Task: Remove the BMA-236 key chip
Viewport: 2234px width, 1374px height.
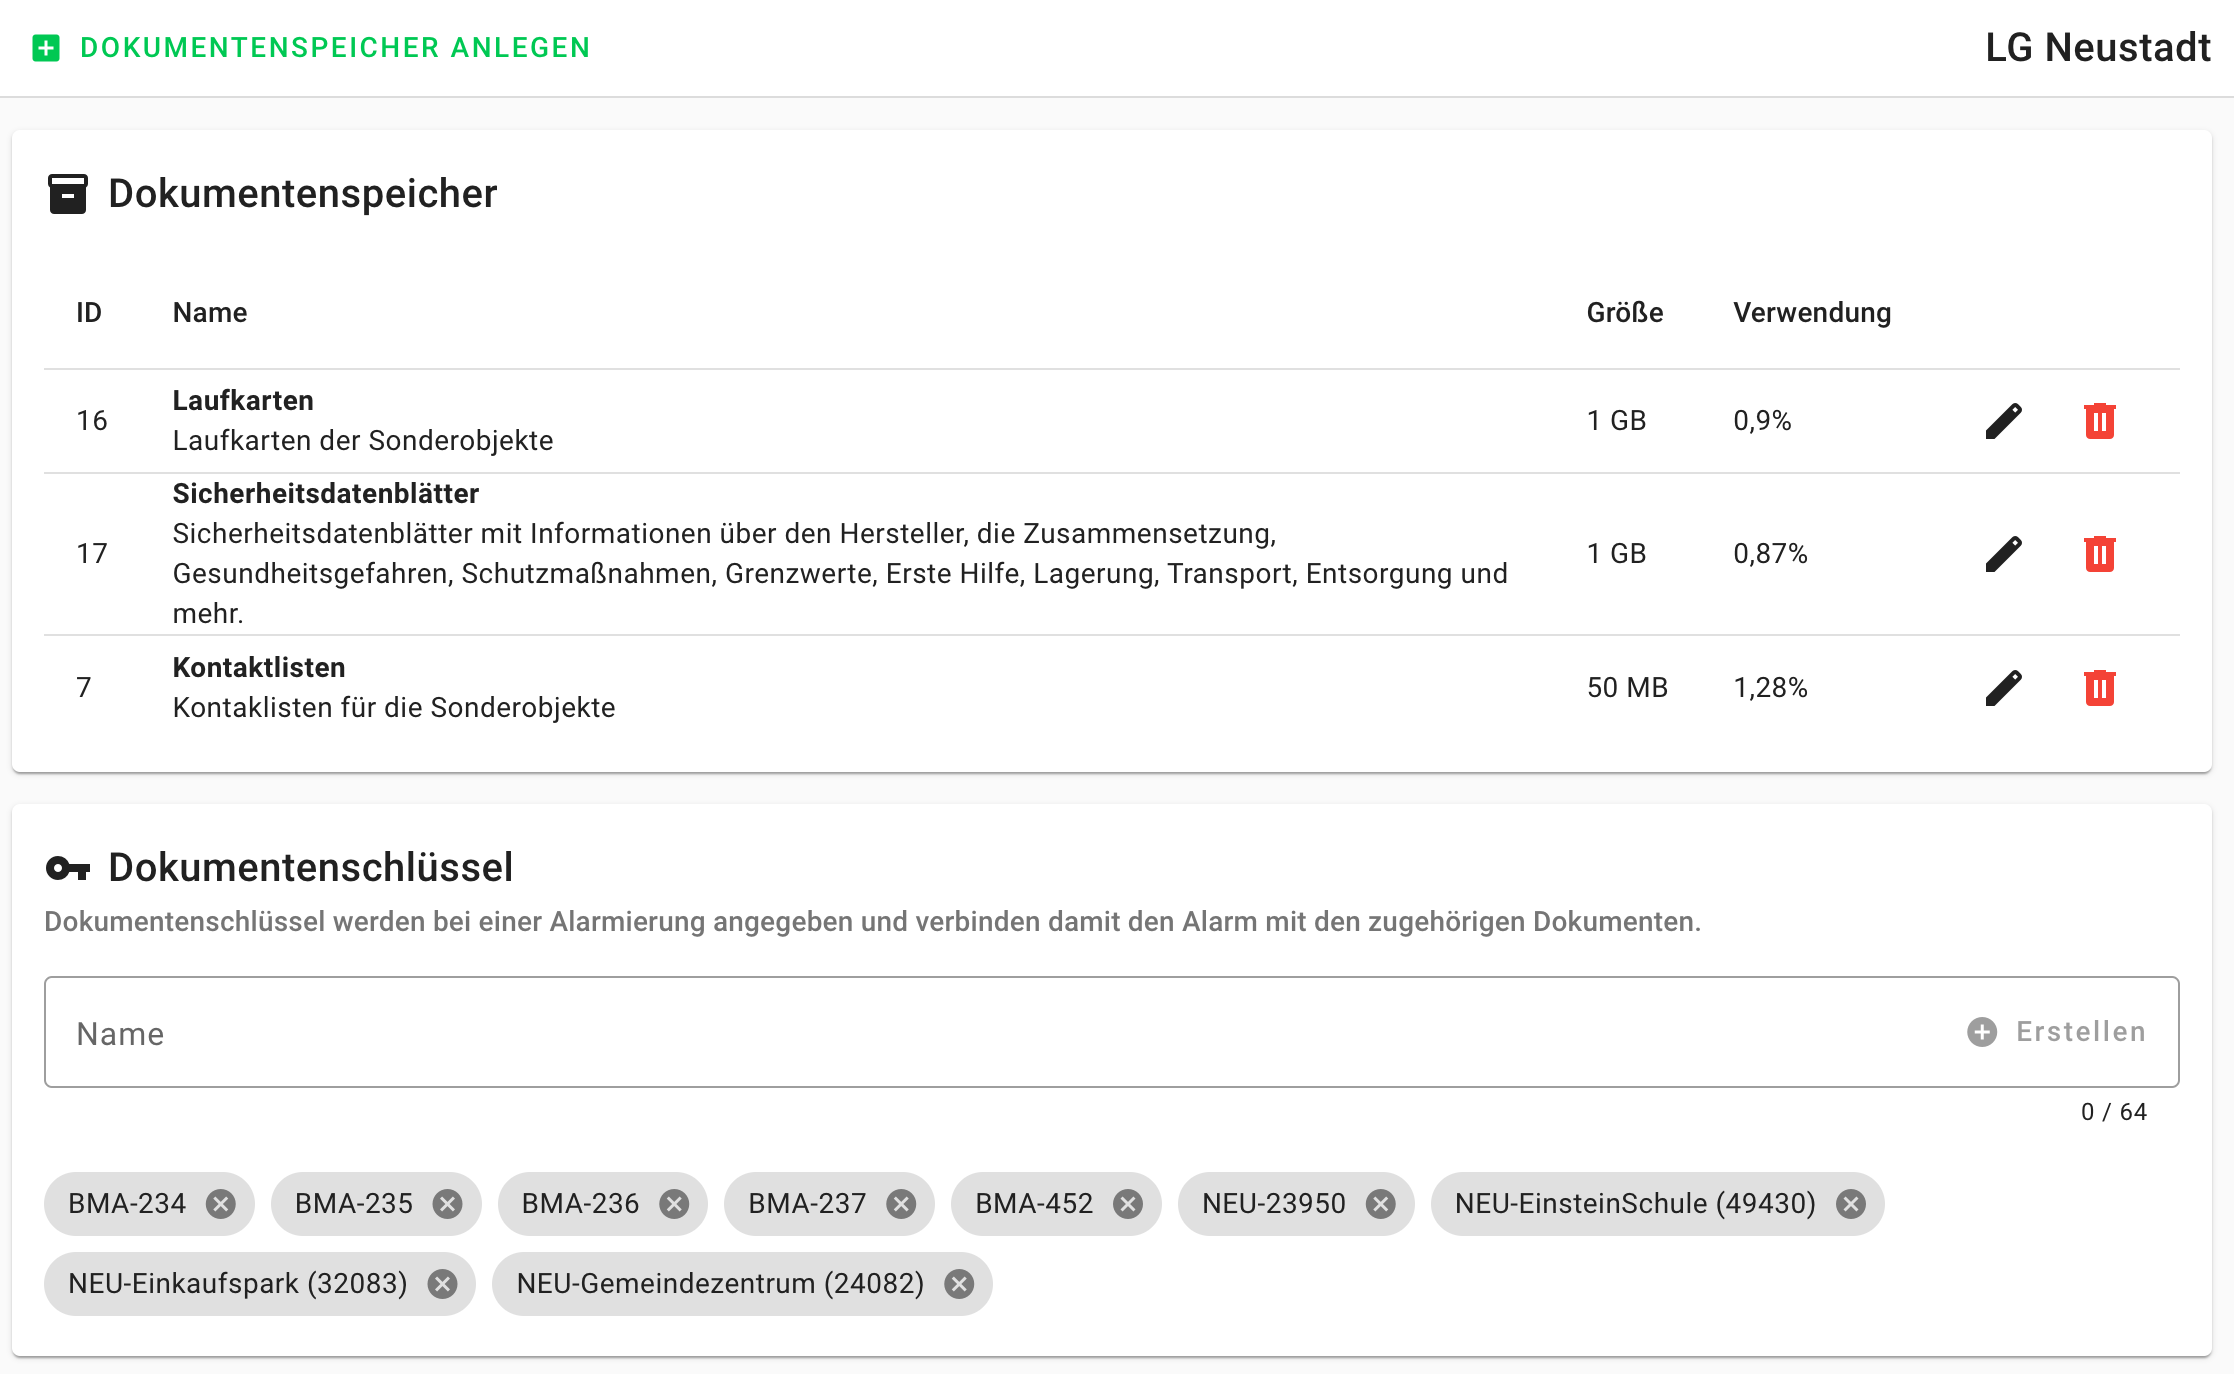Action: [674, 1204]
